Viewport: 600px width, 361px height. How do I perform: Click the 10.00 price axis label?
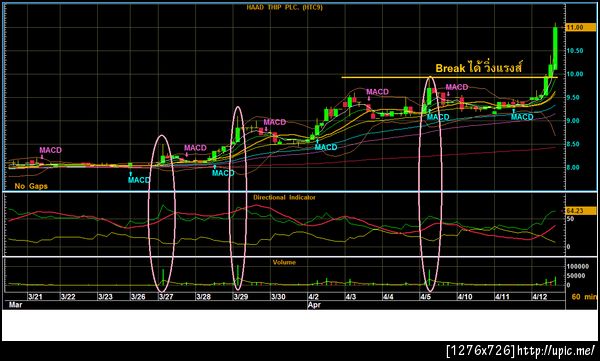(575, 74)
